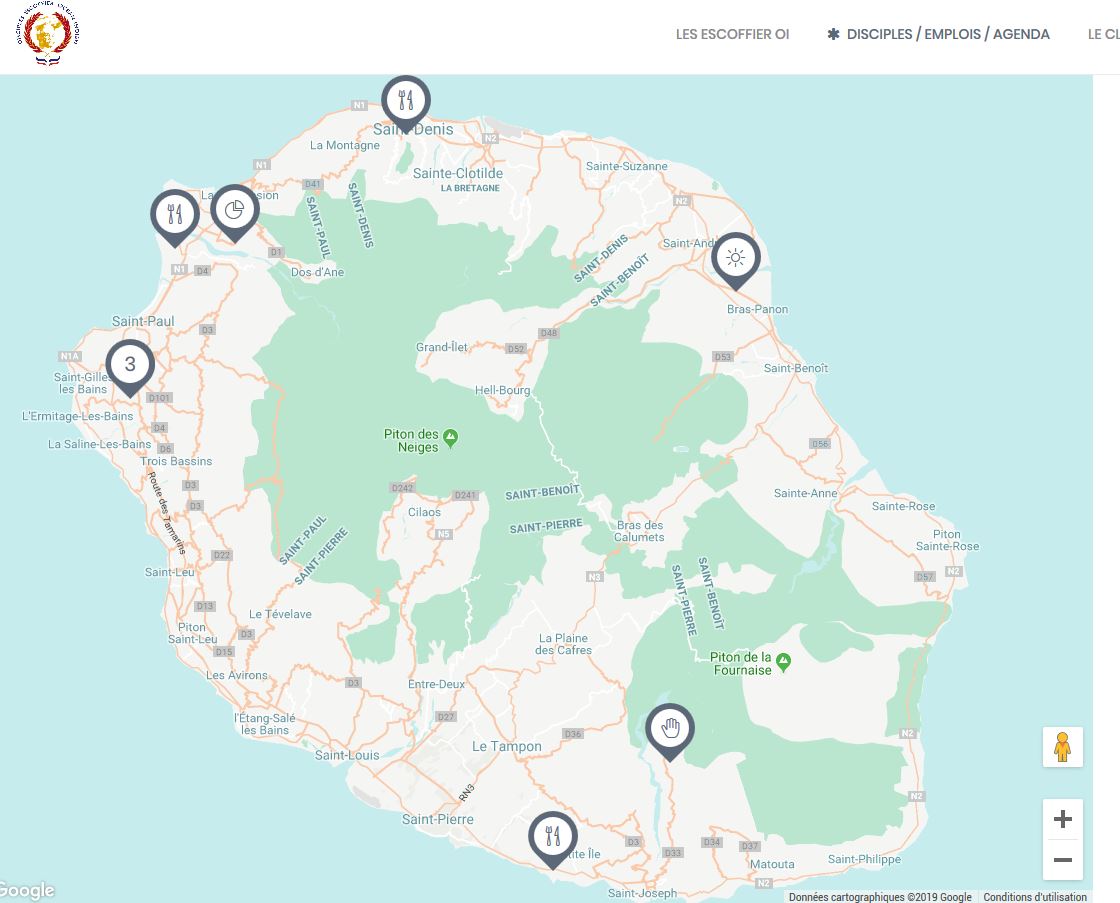Click the restaurant marker near Petite Île
This screenshot has height=903, width=1120.
[x=553, y=839]
